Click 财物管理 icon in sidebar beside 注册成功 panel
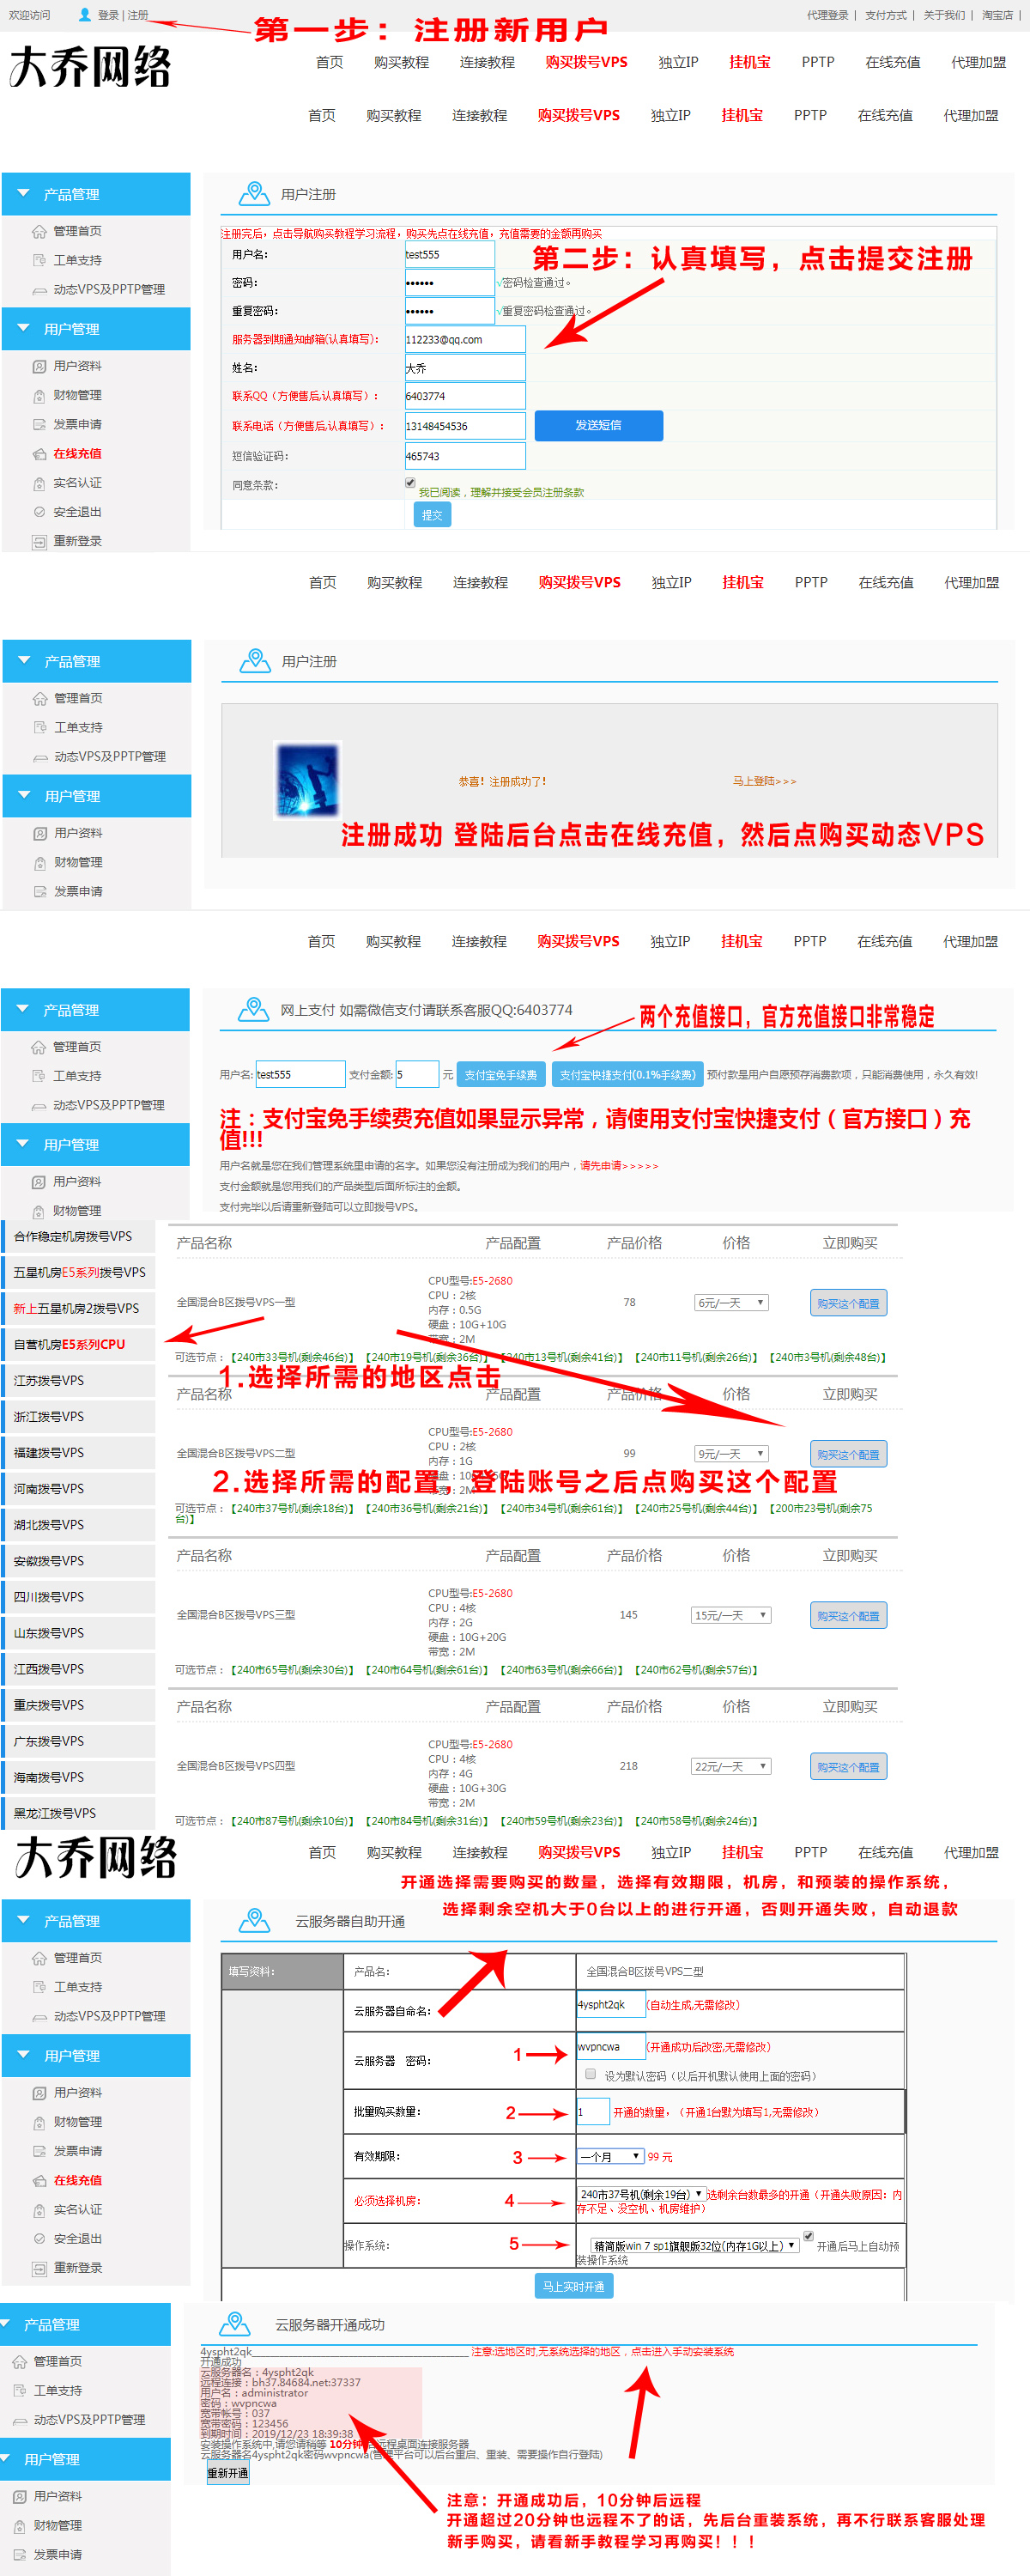1030x2576 pixels. (40, 862)
